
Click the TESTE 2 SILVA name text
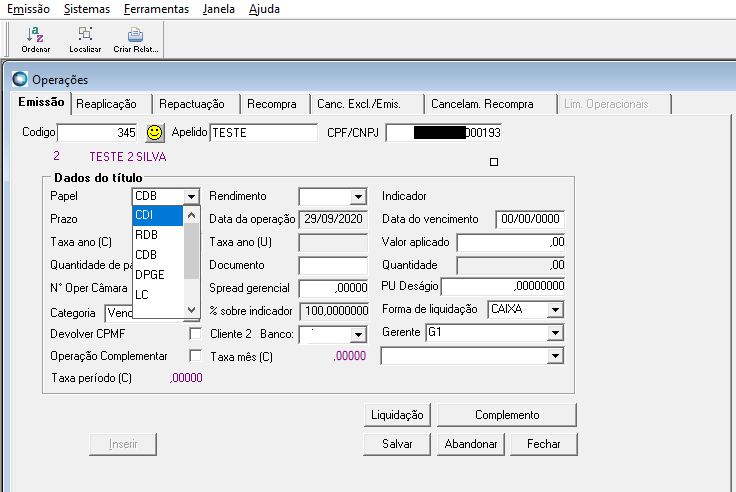128,157
